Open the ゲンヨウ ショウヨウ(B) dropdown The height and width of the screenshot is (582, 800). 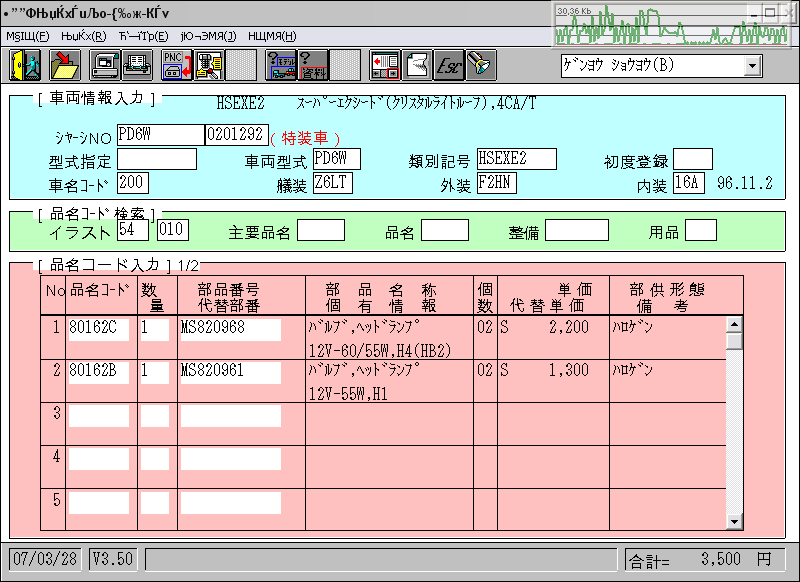[x=752, y=66]
